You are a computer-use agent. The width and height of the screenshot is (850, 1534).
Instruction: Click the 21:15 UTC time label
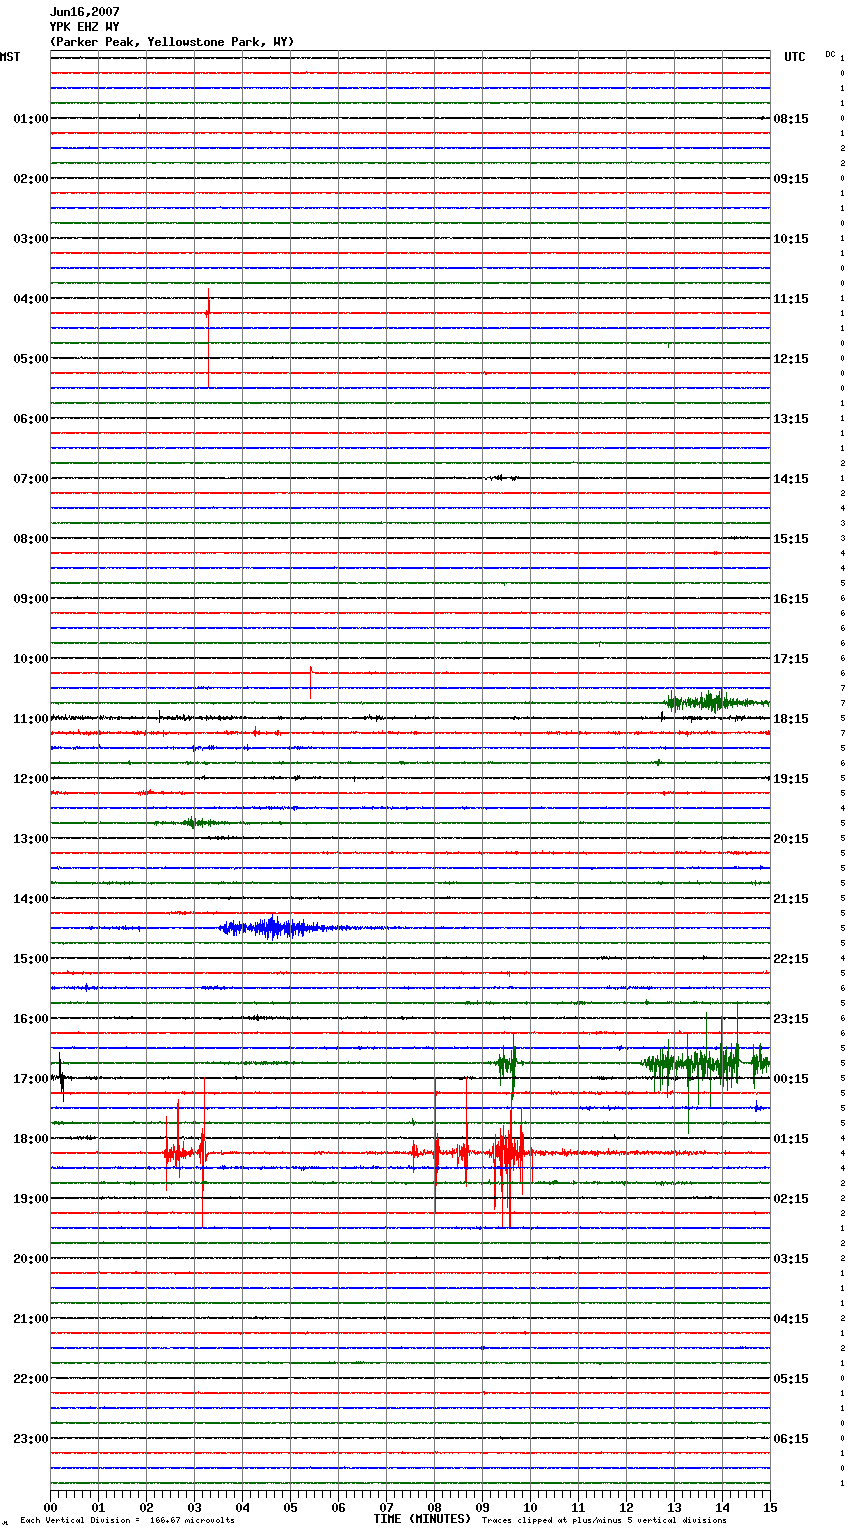(791, 899)
